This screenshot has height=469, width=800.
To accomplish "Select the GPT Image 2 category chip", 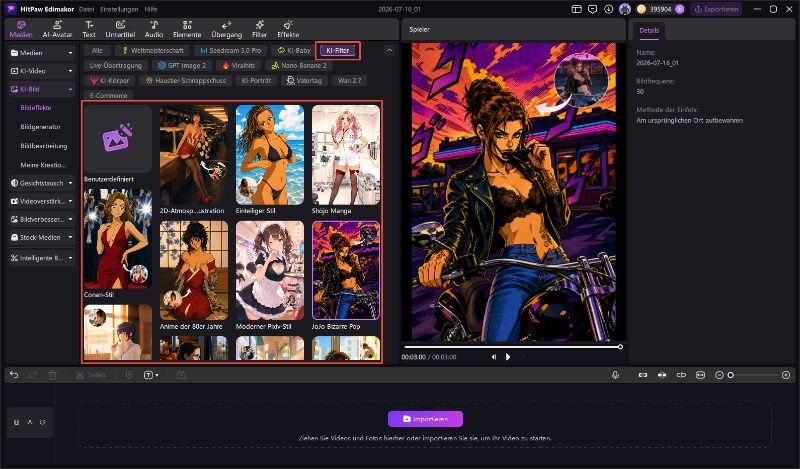I will point(182,65).
